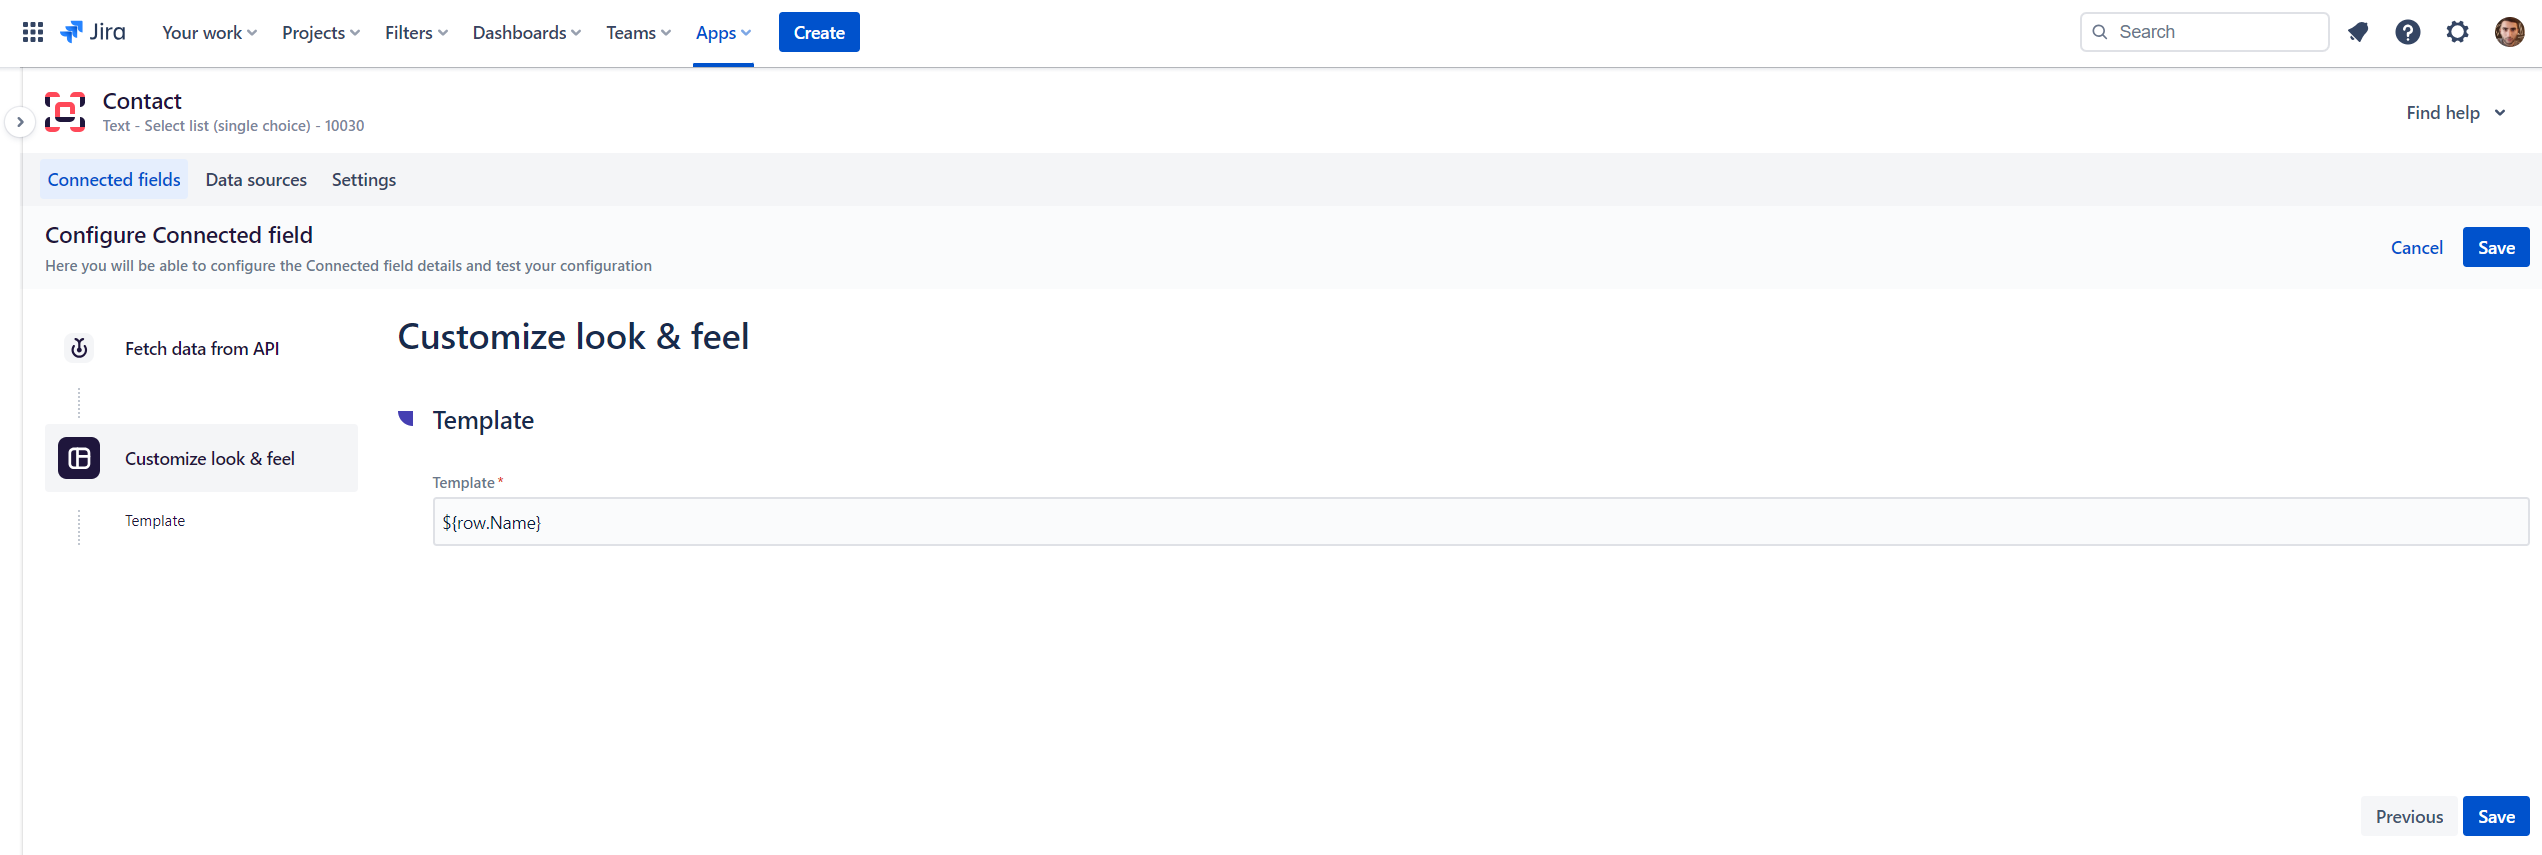Click into the Template input field
Viewport: 2542px width, 855px height.
click(x=1480, y=522)
